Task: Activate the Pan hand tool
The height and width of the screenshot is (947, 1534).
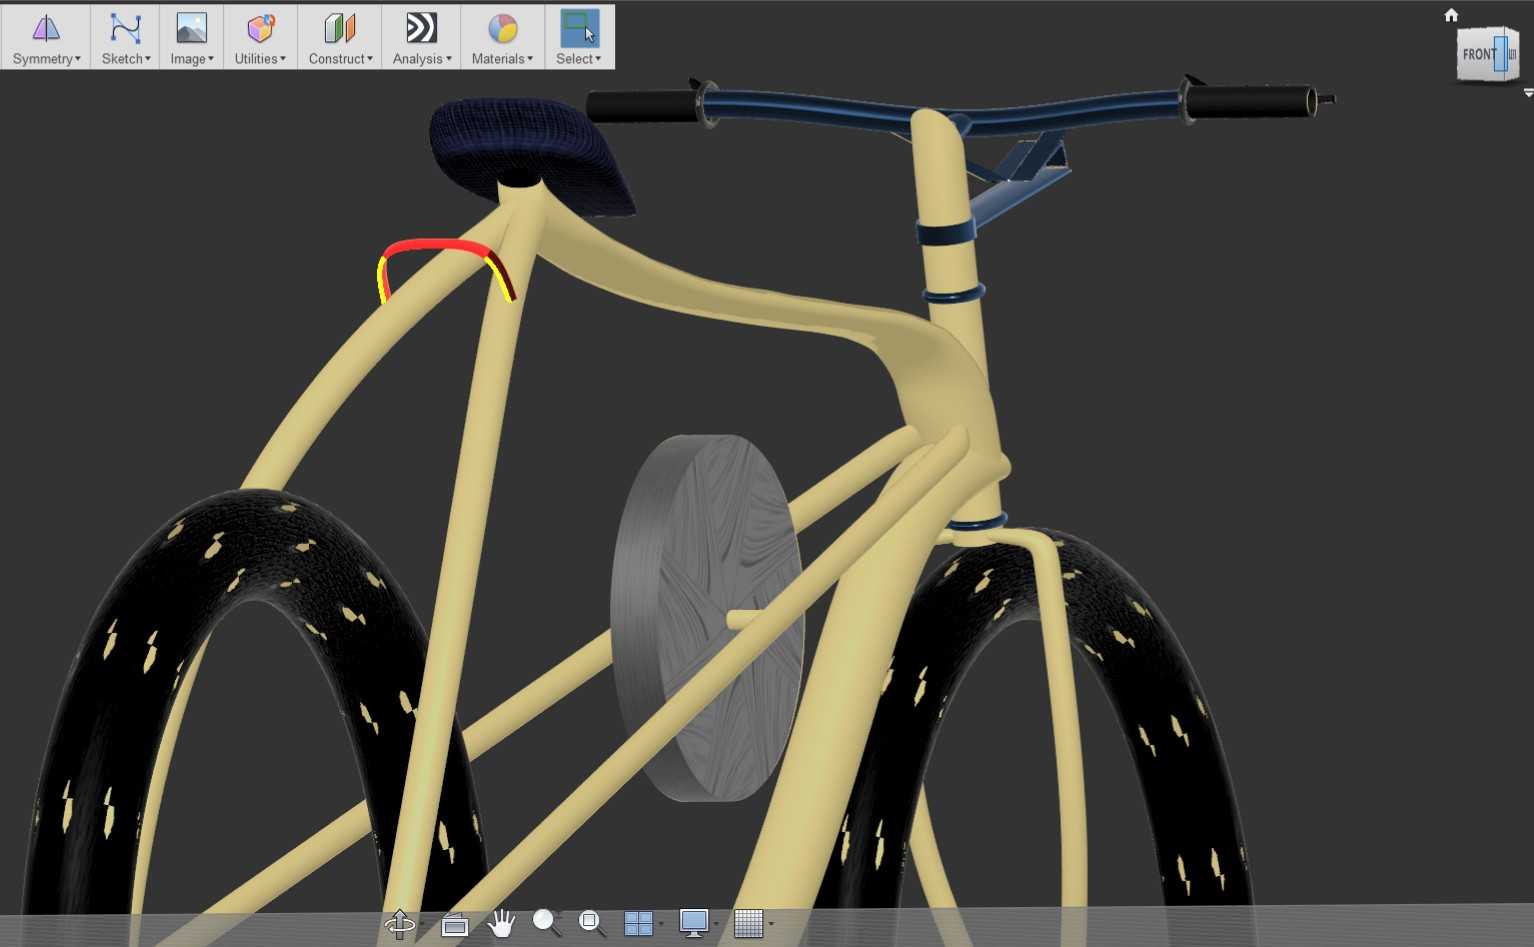Action: coord(501,923)
